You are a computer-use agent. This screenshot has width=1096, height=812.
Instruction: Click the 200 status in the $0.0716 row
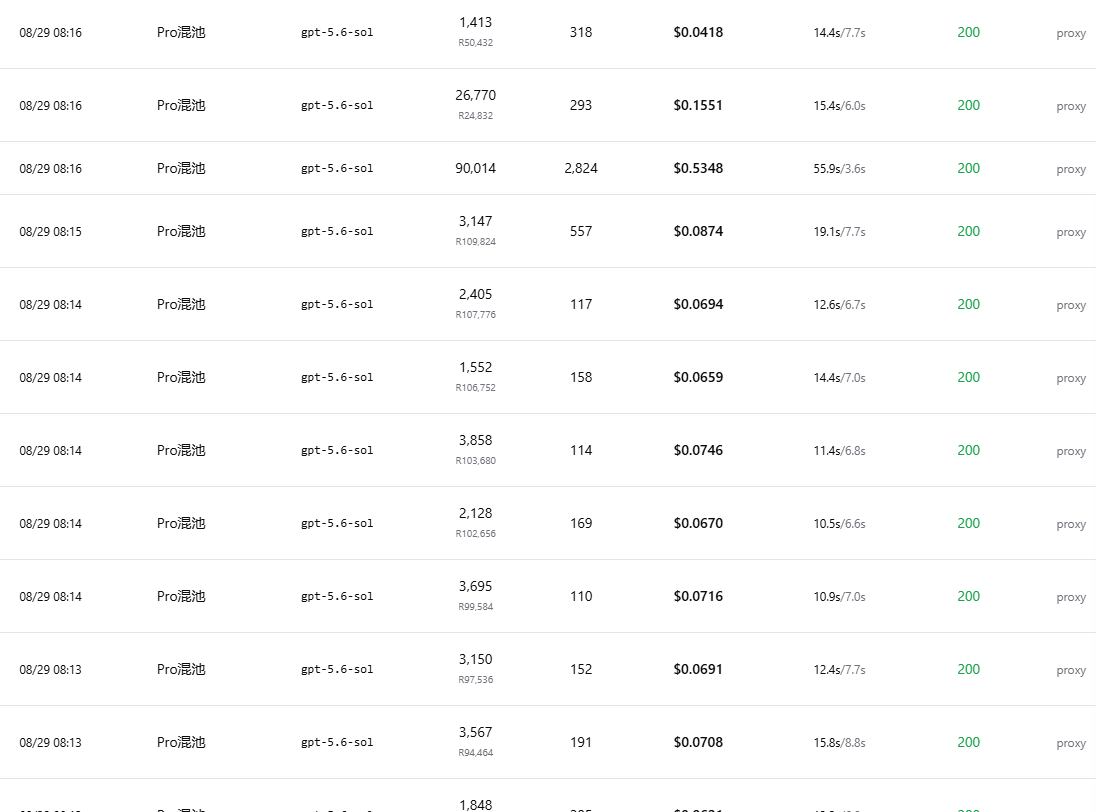tap(968, 596)
